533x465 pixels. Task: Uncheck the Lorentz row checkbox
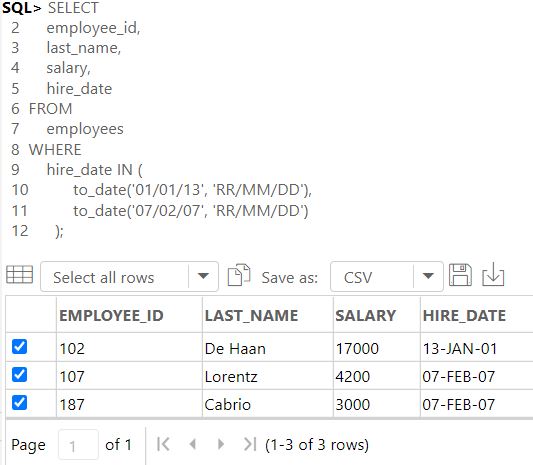tap(19, 375)
